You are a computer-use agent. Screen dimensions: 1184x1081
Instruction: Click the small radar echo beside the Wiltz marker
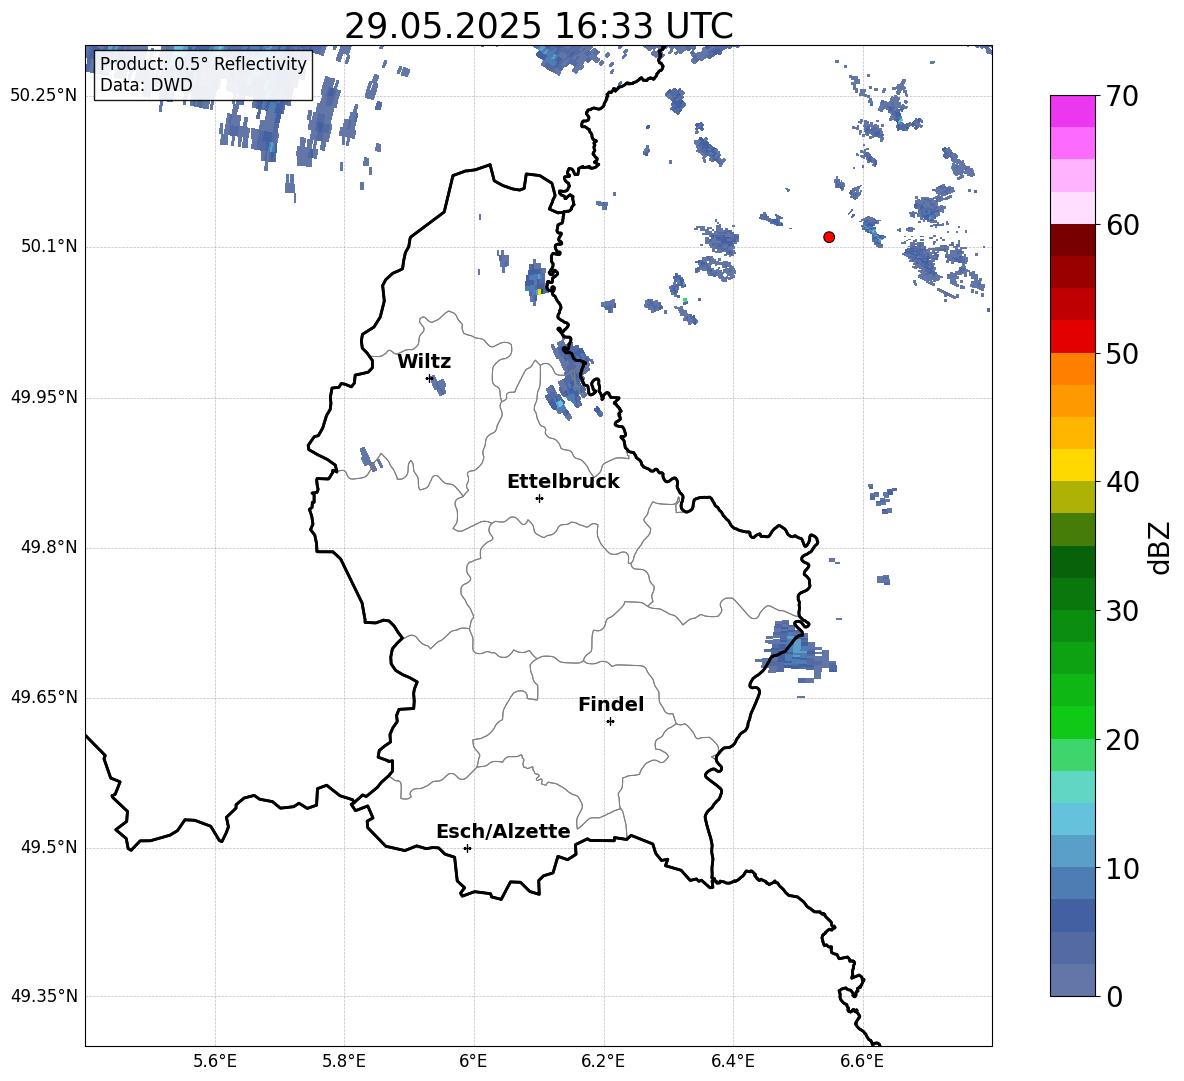(438, 386)
